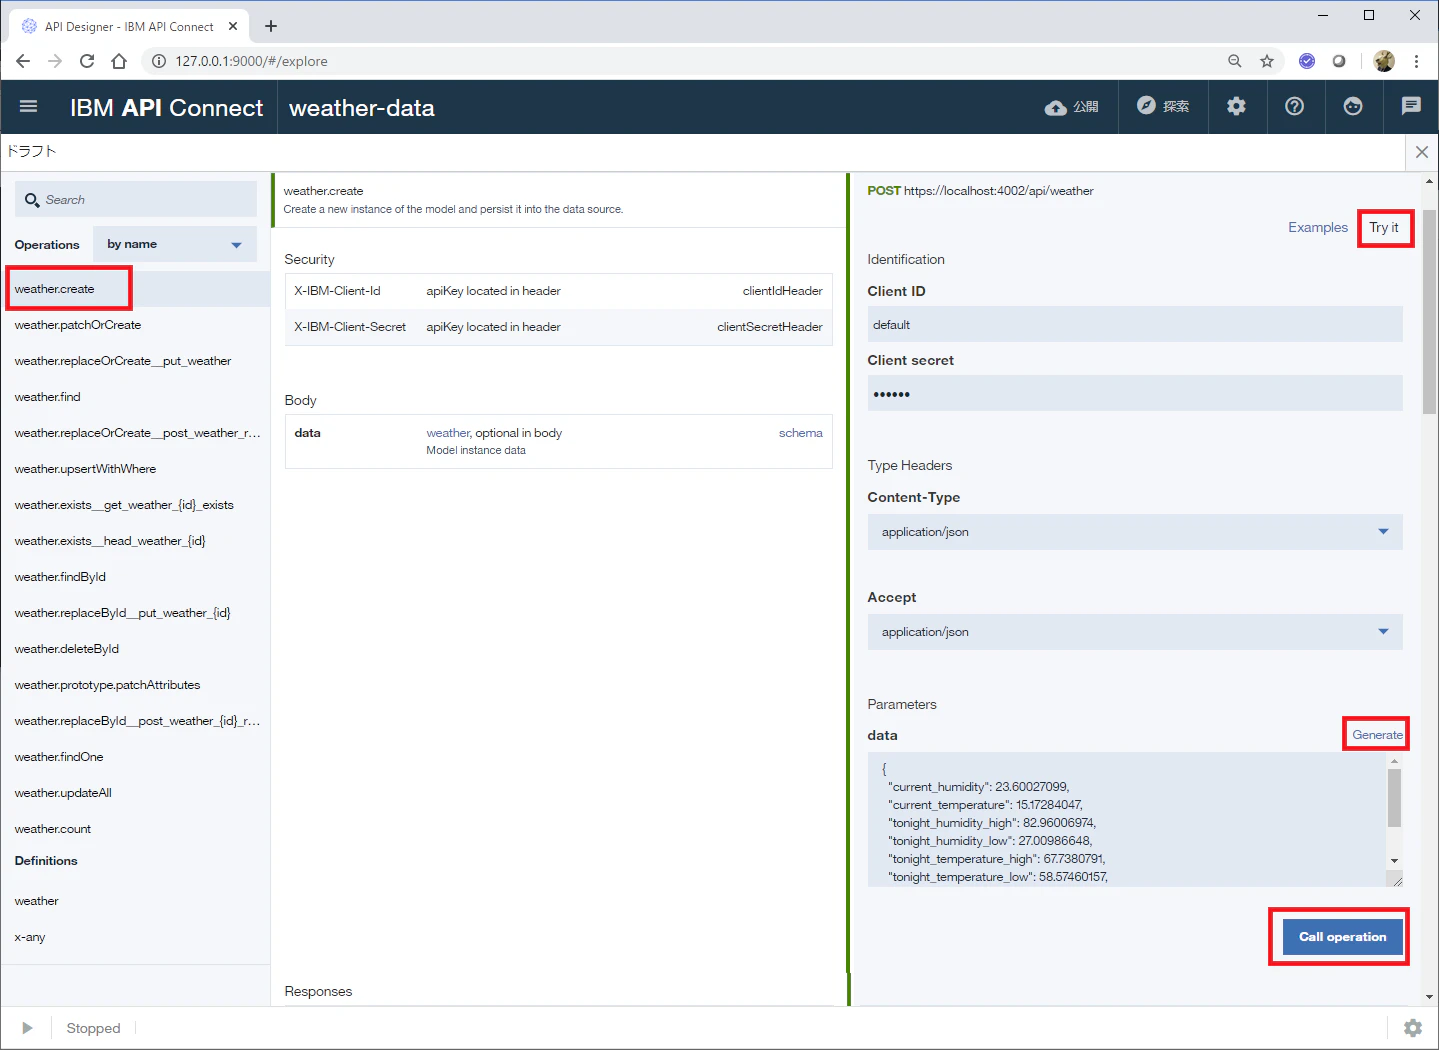Open the Accept header dropdown
Screen dimensions: 1439x1050
[1135, 632]
